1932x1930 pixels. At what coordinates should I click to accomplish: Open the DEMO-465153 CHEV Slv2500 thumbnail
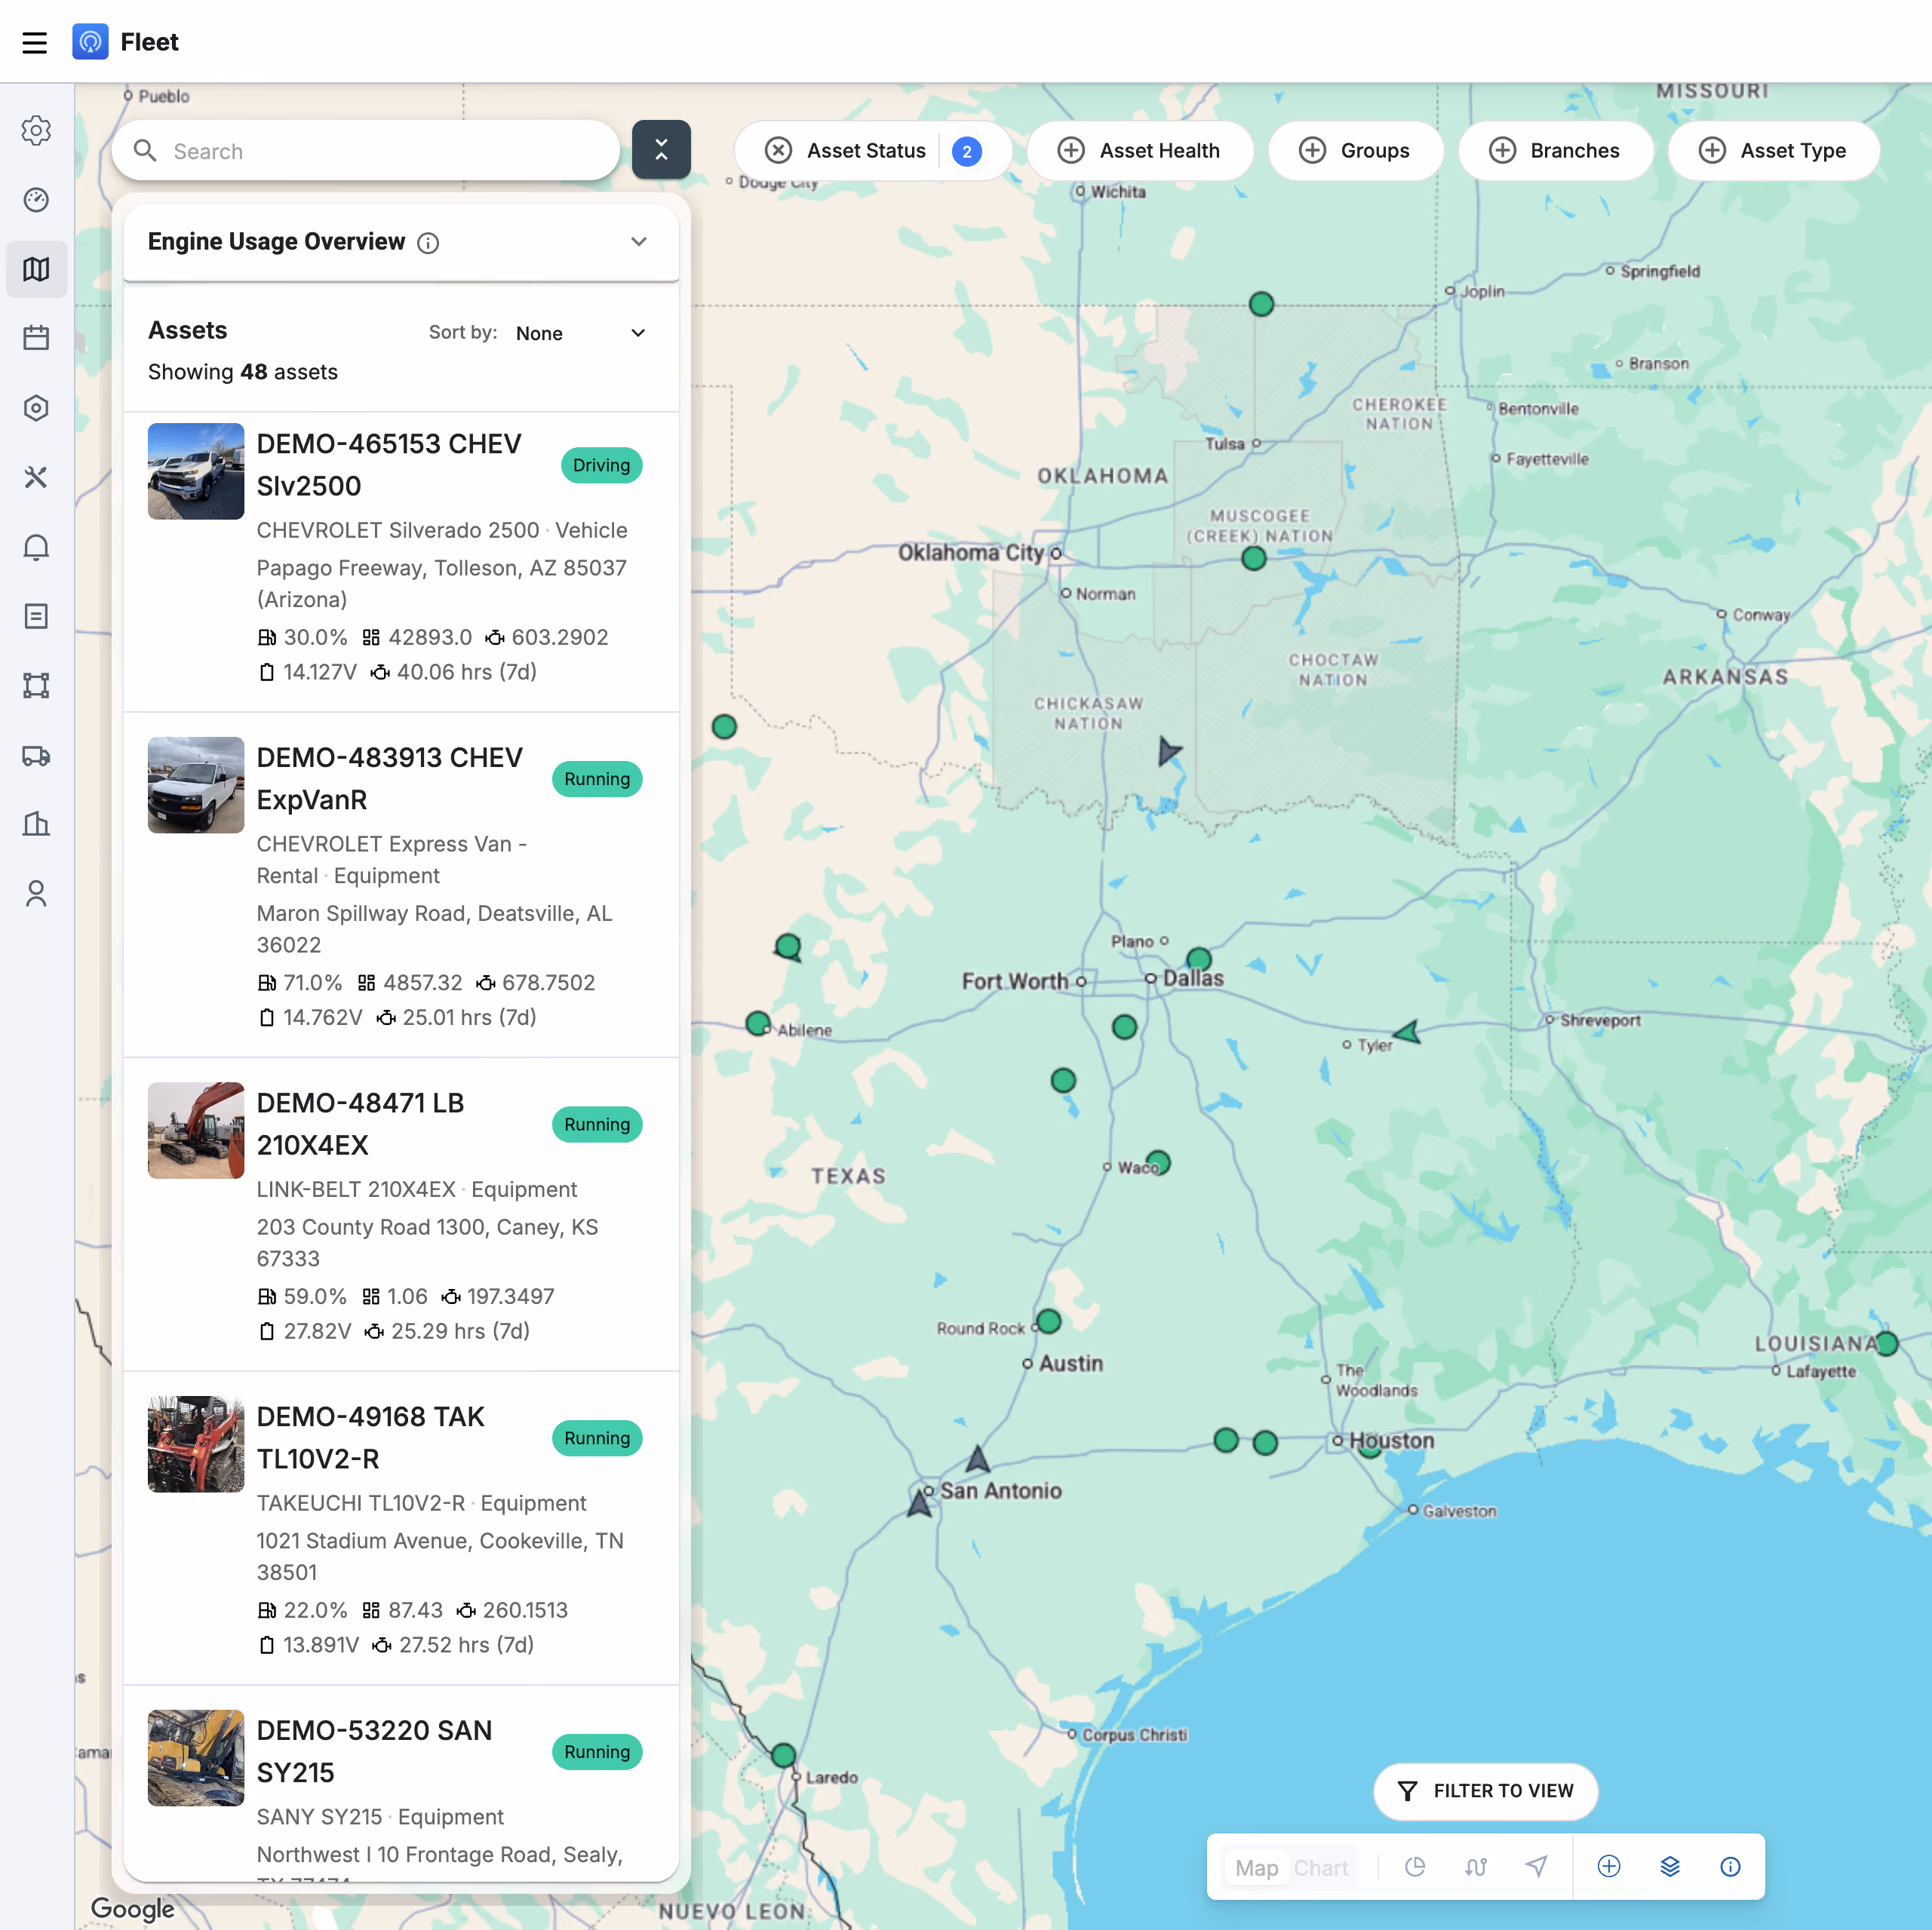click(x=196, y=472)
